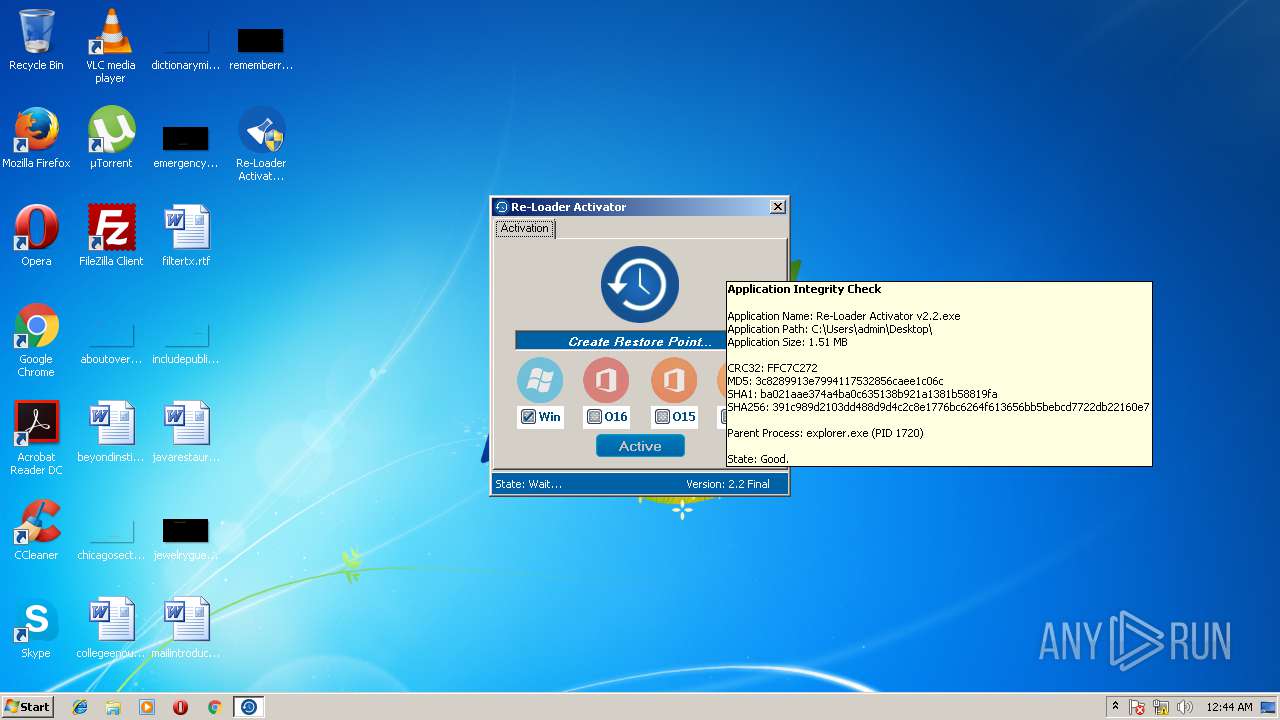This screenshot has height=720, width=1280.
Task: Click the large restore-clock icon in Re-Loader
Action: pyautogui.click(x=640, y=285)
